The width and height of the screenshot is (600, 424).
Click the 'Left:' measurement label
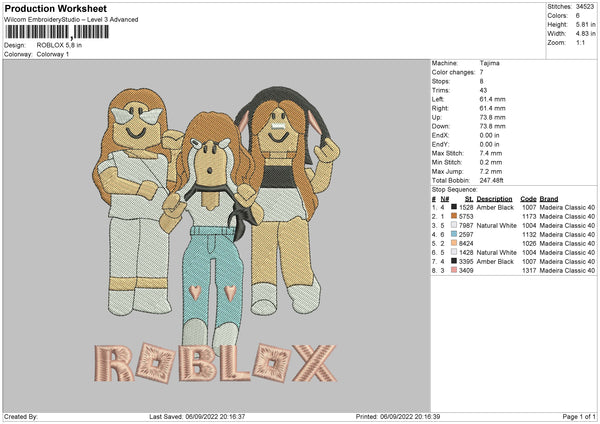(x=438, y=99)
